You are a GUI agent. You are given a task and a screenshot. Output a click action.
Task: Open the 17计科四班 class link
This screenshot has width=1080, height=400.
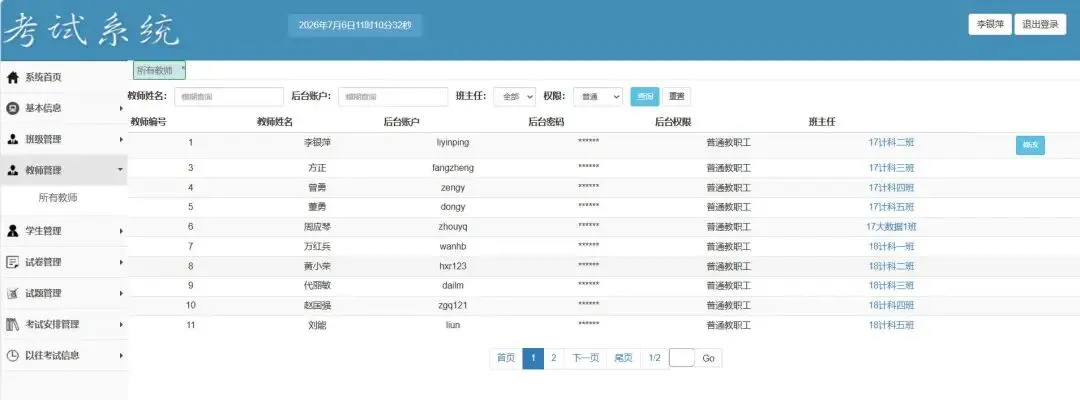[x=891, y=188]
